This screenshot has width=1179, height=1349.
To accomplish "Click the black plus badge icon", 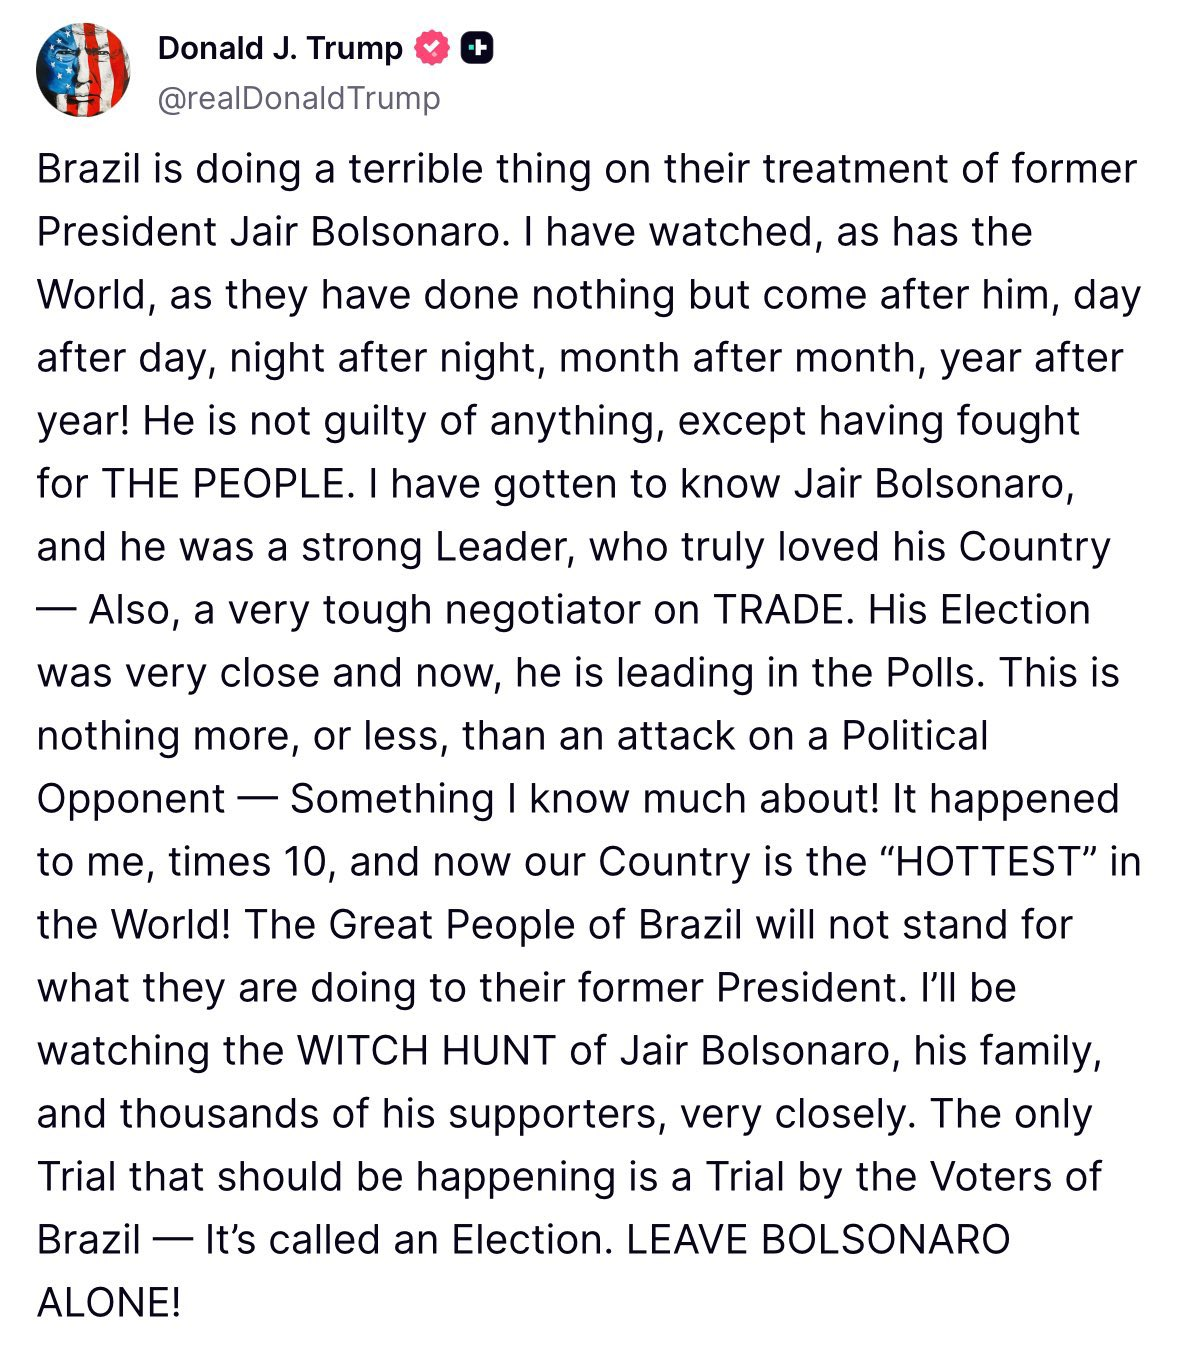I will click(476, 48).
